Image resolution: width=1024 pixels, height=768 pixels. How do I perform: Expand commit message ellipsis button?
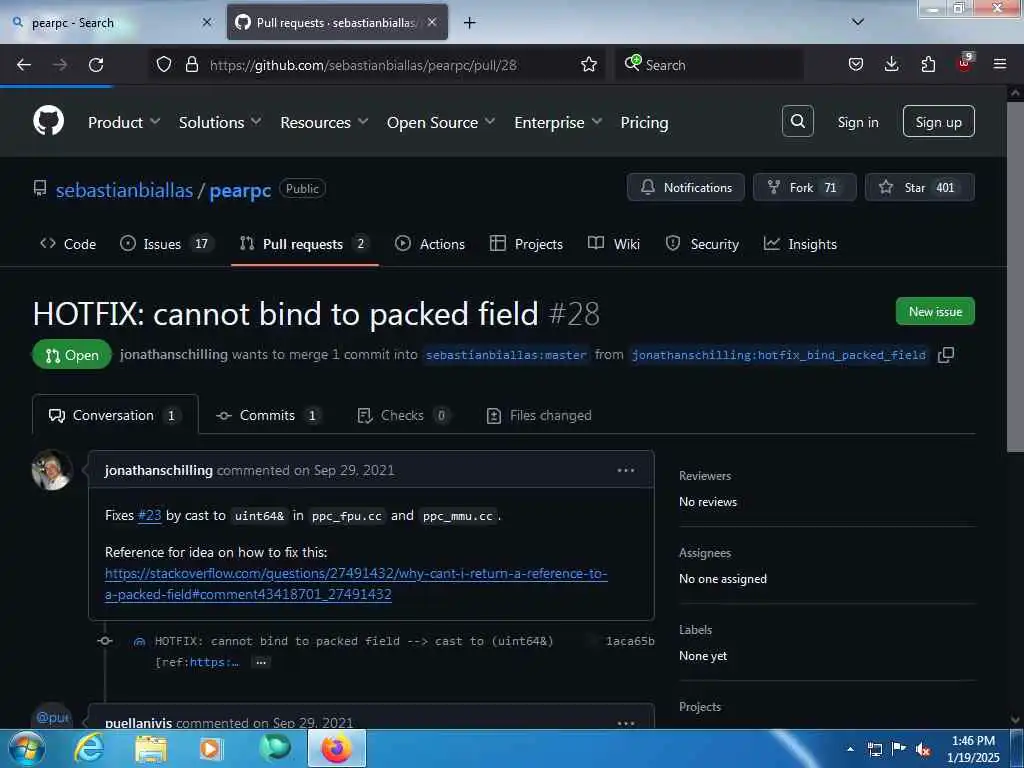tap(261, 662)
